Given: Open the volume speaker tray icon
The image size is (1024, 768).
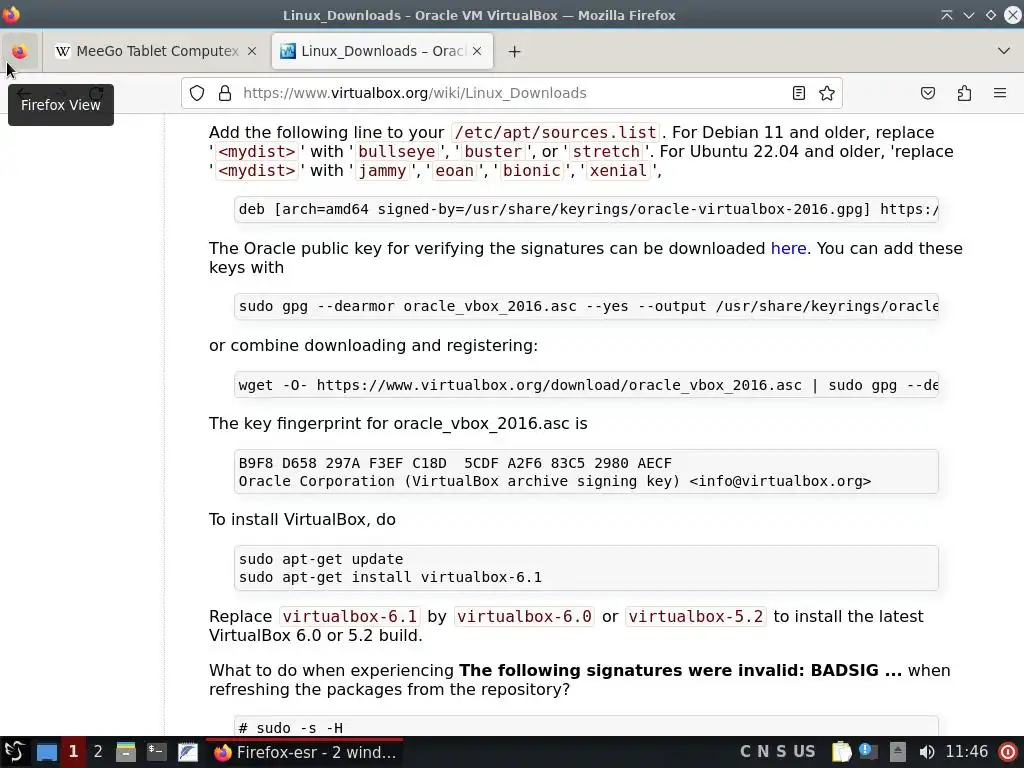Looking at the screenshot, I should (926, 752).
